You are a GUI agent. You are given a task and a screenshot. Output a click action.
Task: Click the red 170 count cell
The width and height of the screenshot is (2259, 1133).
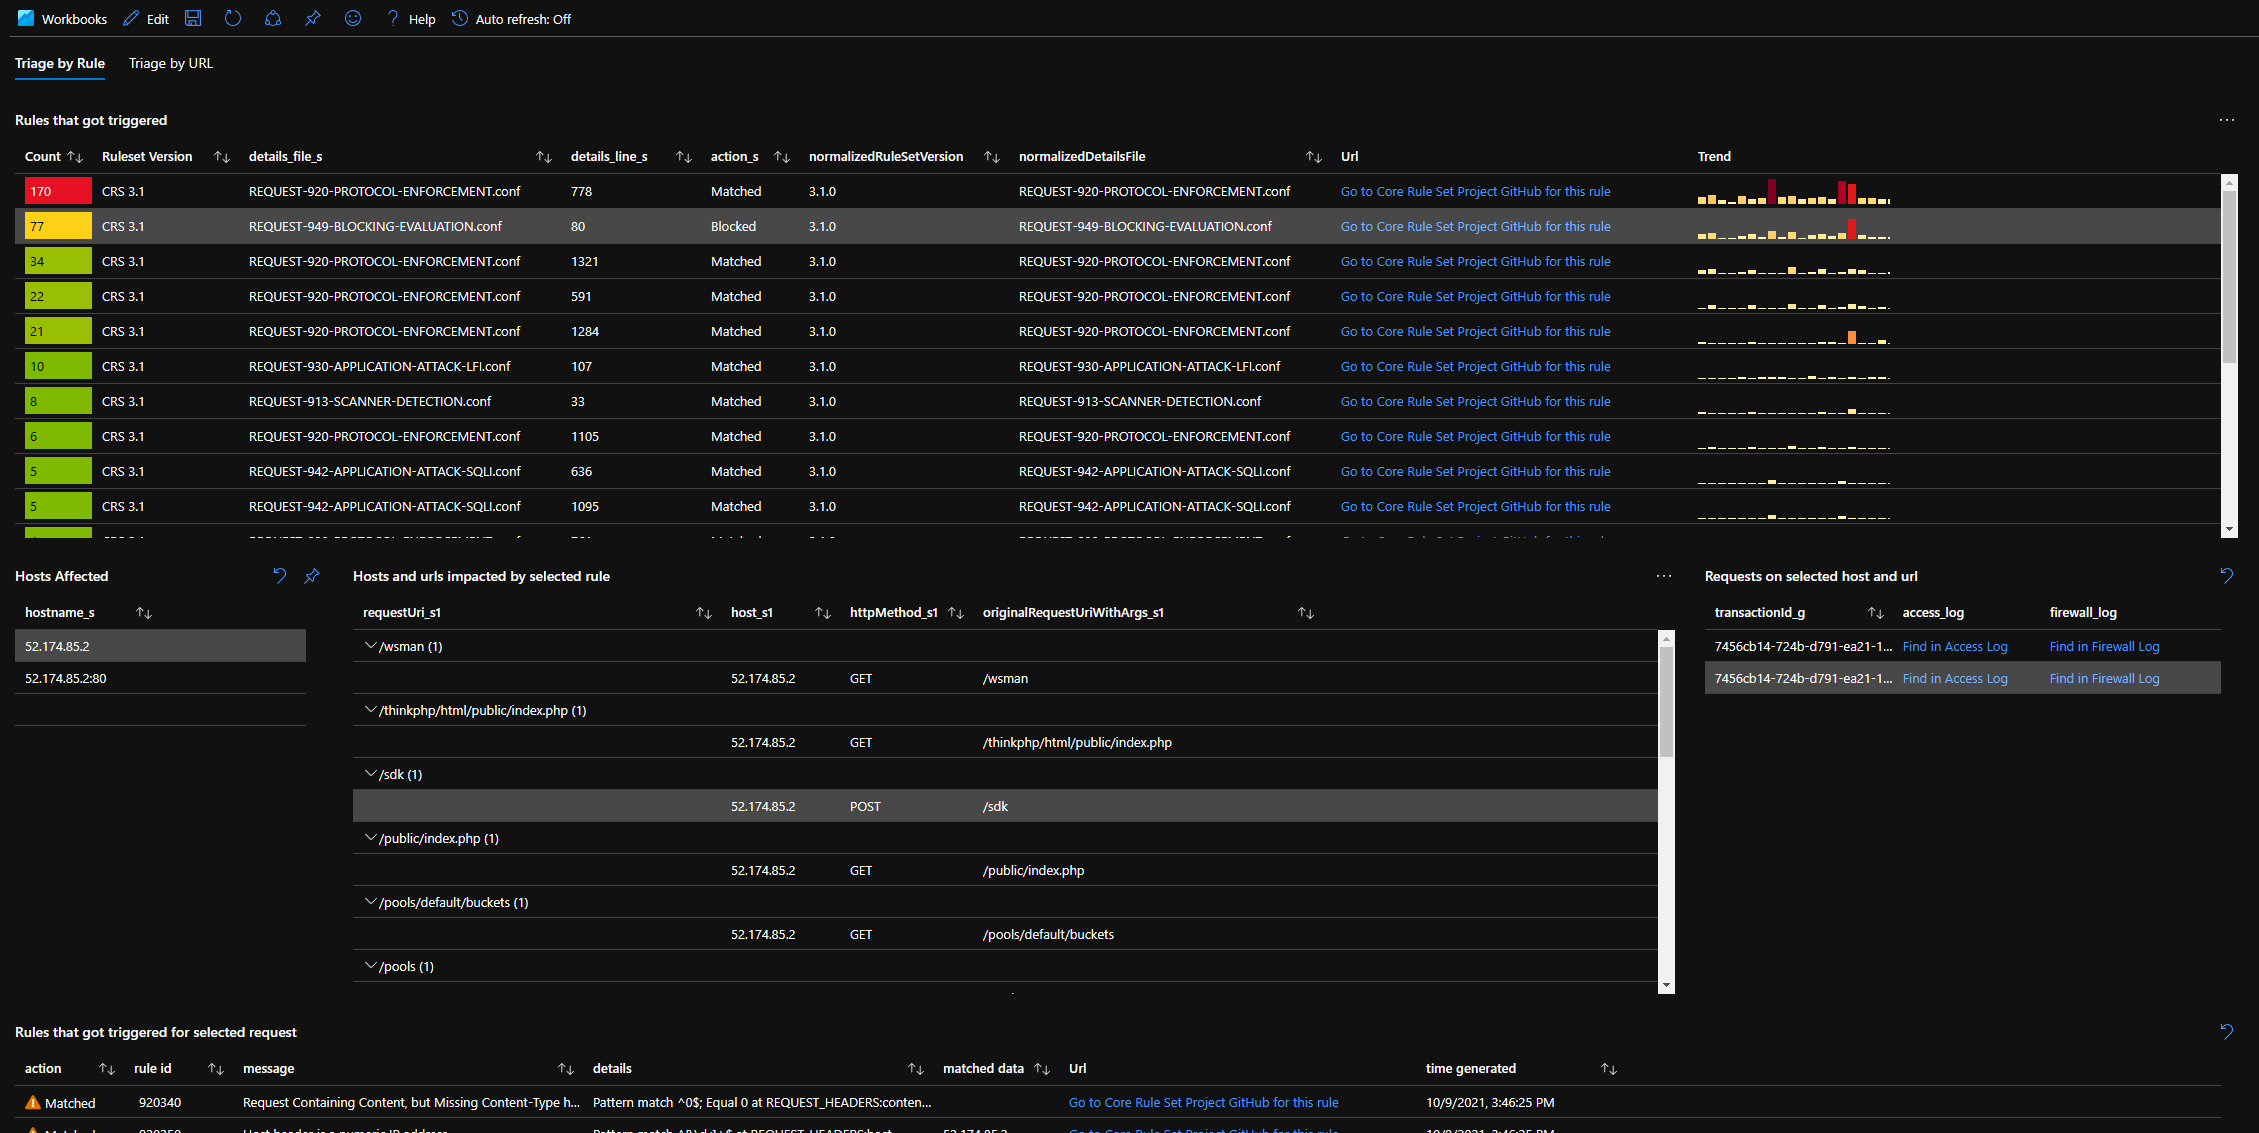(57, 191)
